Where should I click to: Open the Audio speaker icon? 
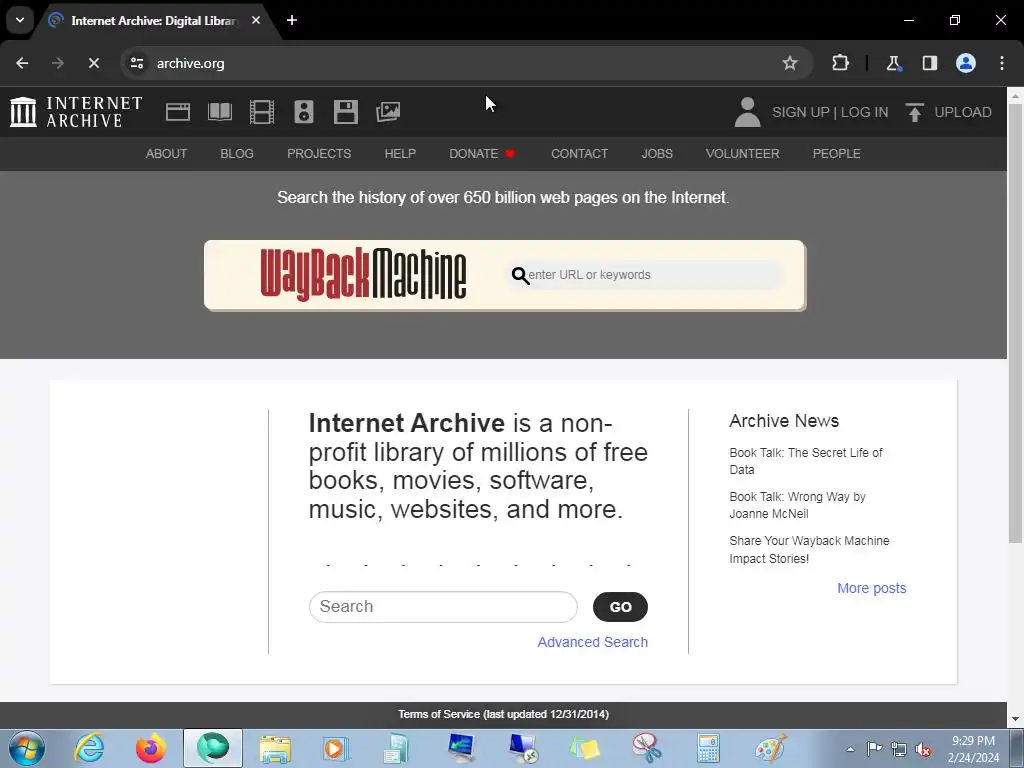(x=304, y=112)
